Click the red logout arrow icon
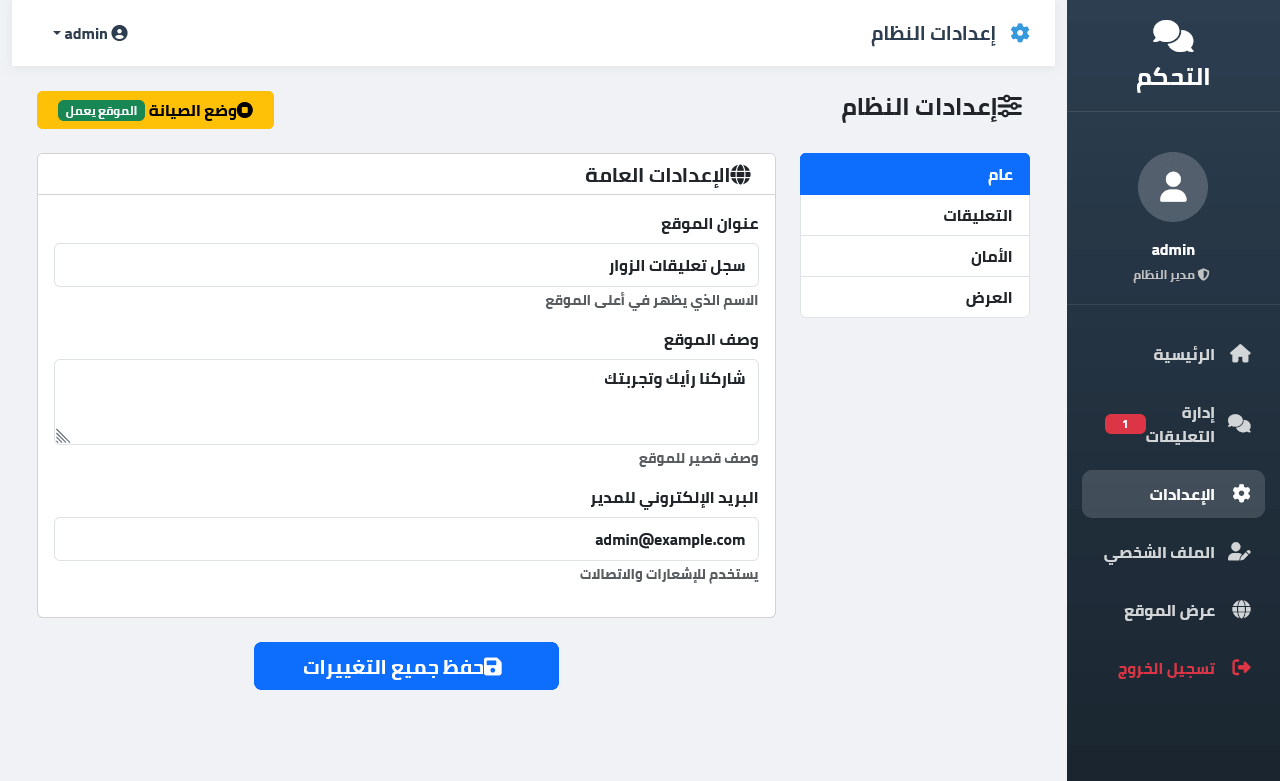Image resolution: width=1280 pixels, height=781 pixels. pos(1241,668)
